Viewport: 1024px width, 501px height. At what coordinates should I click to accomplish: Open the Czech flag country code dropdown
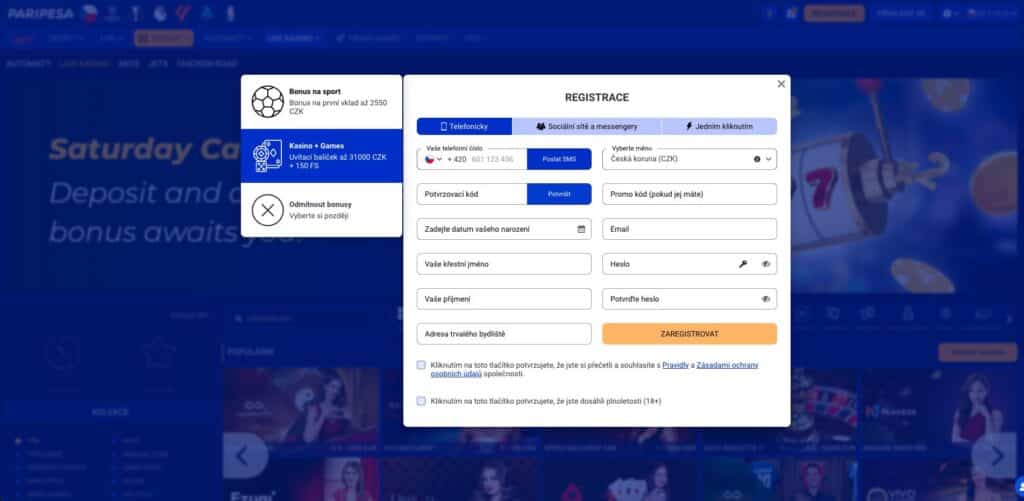[432, 159]
